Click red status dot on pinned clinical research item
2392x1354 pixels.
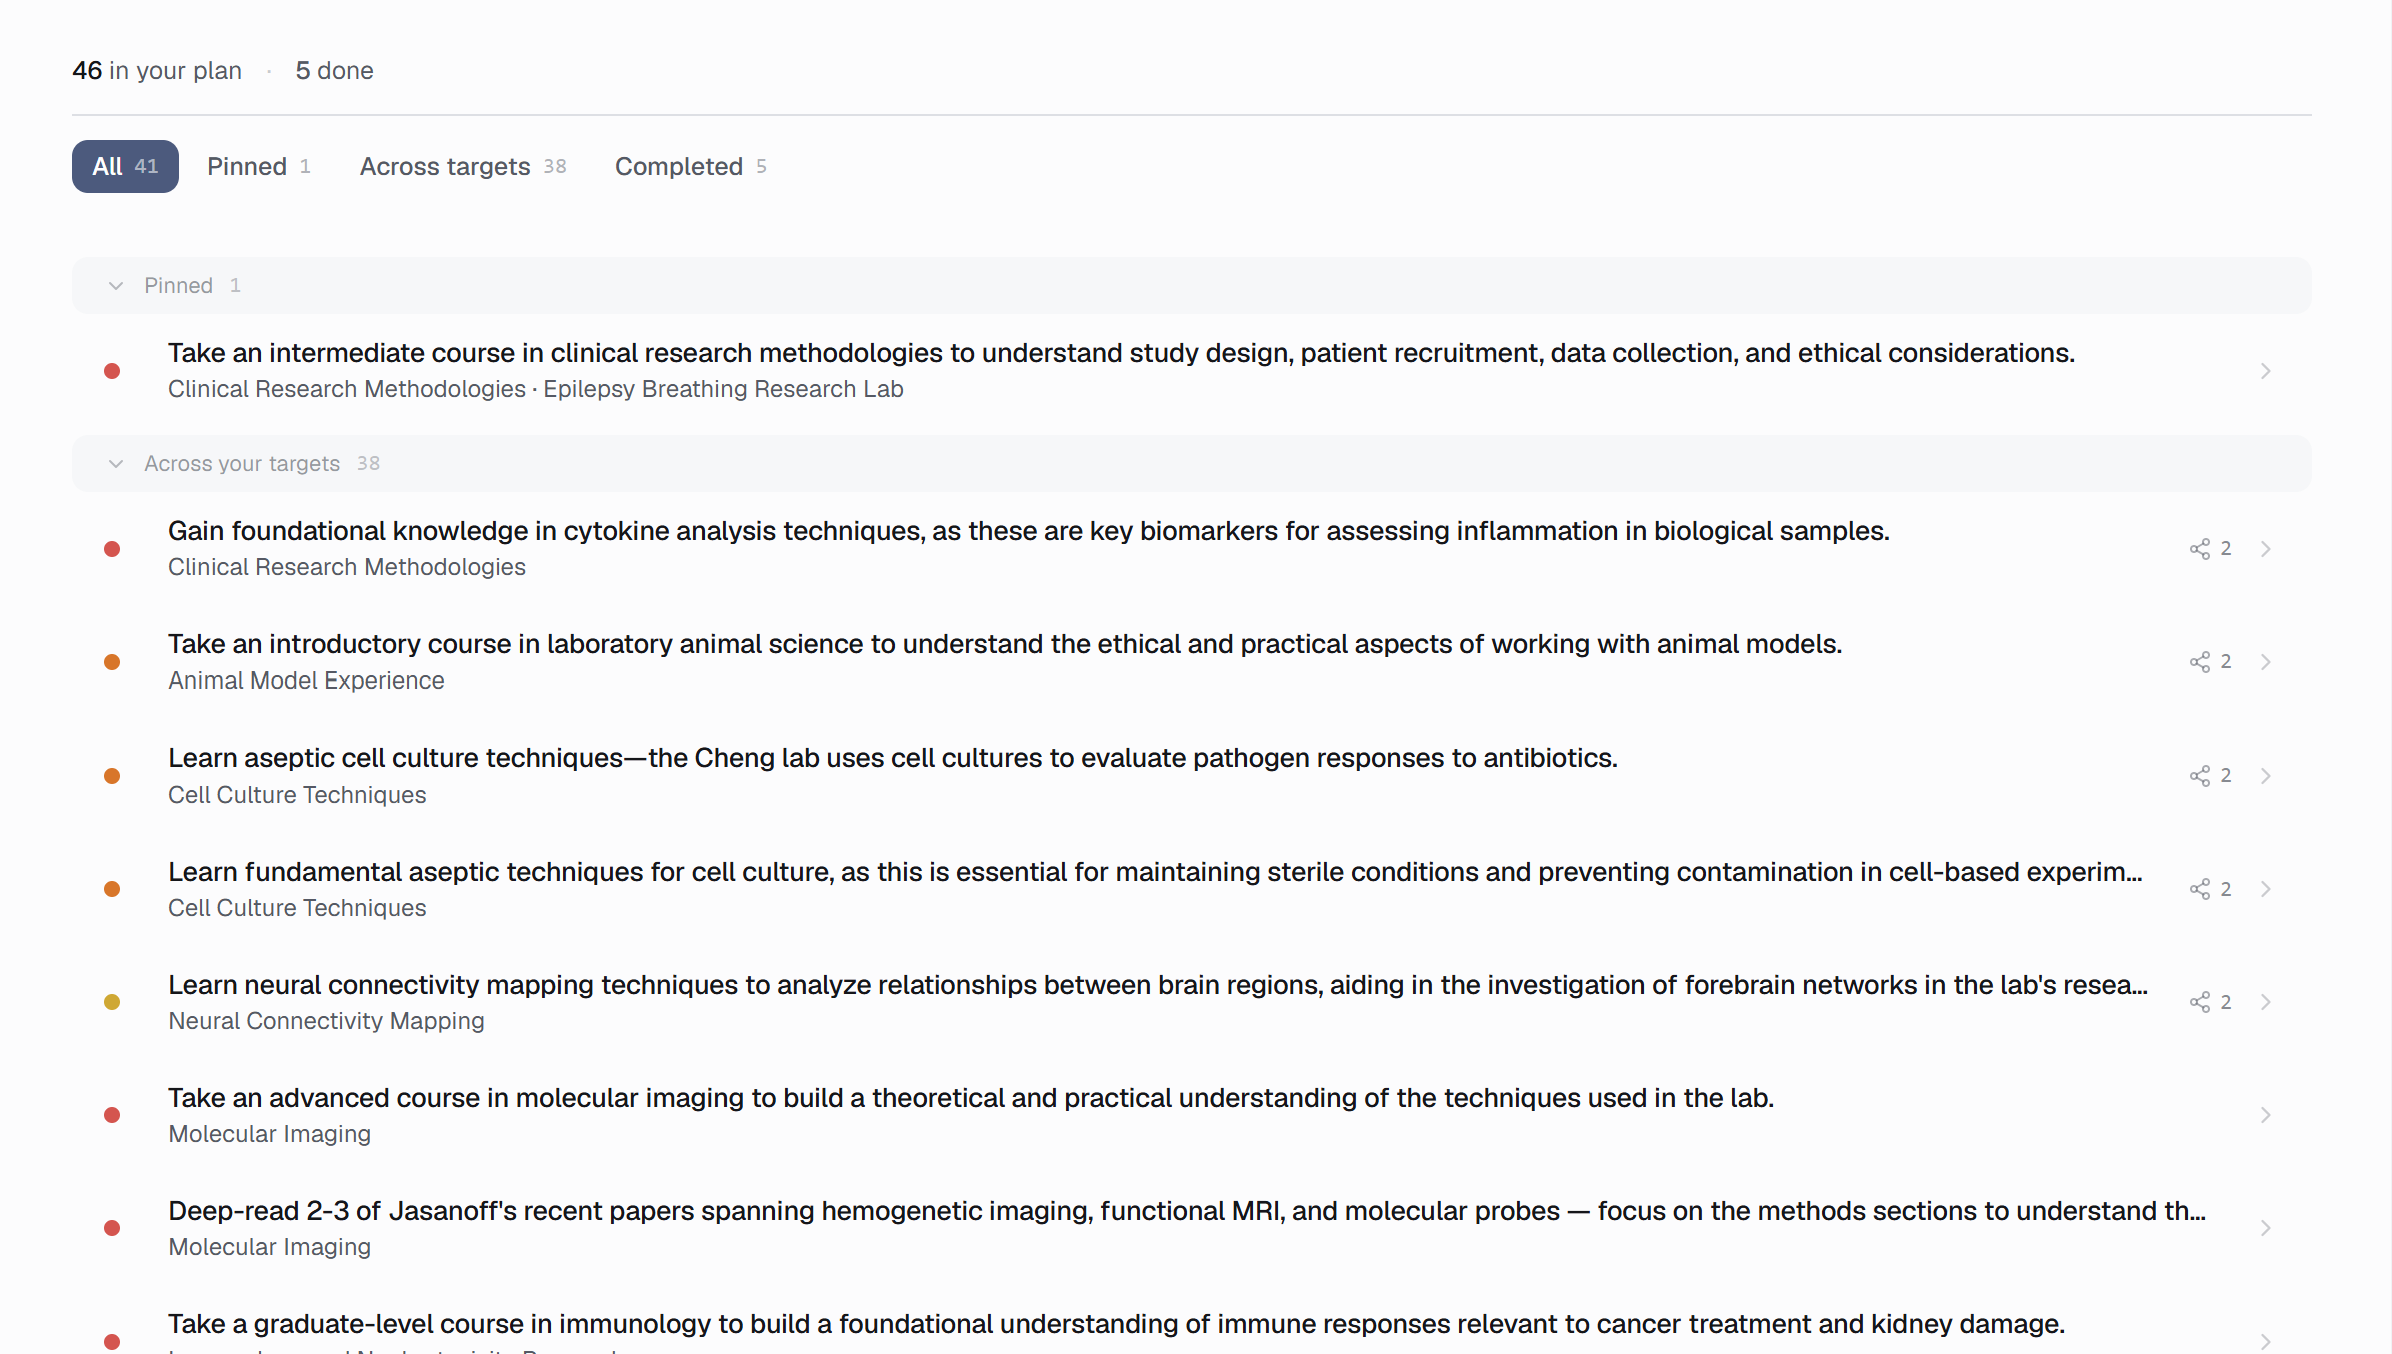[112, 371]
